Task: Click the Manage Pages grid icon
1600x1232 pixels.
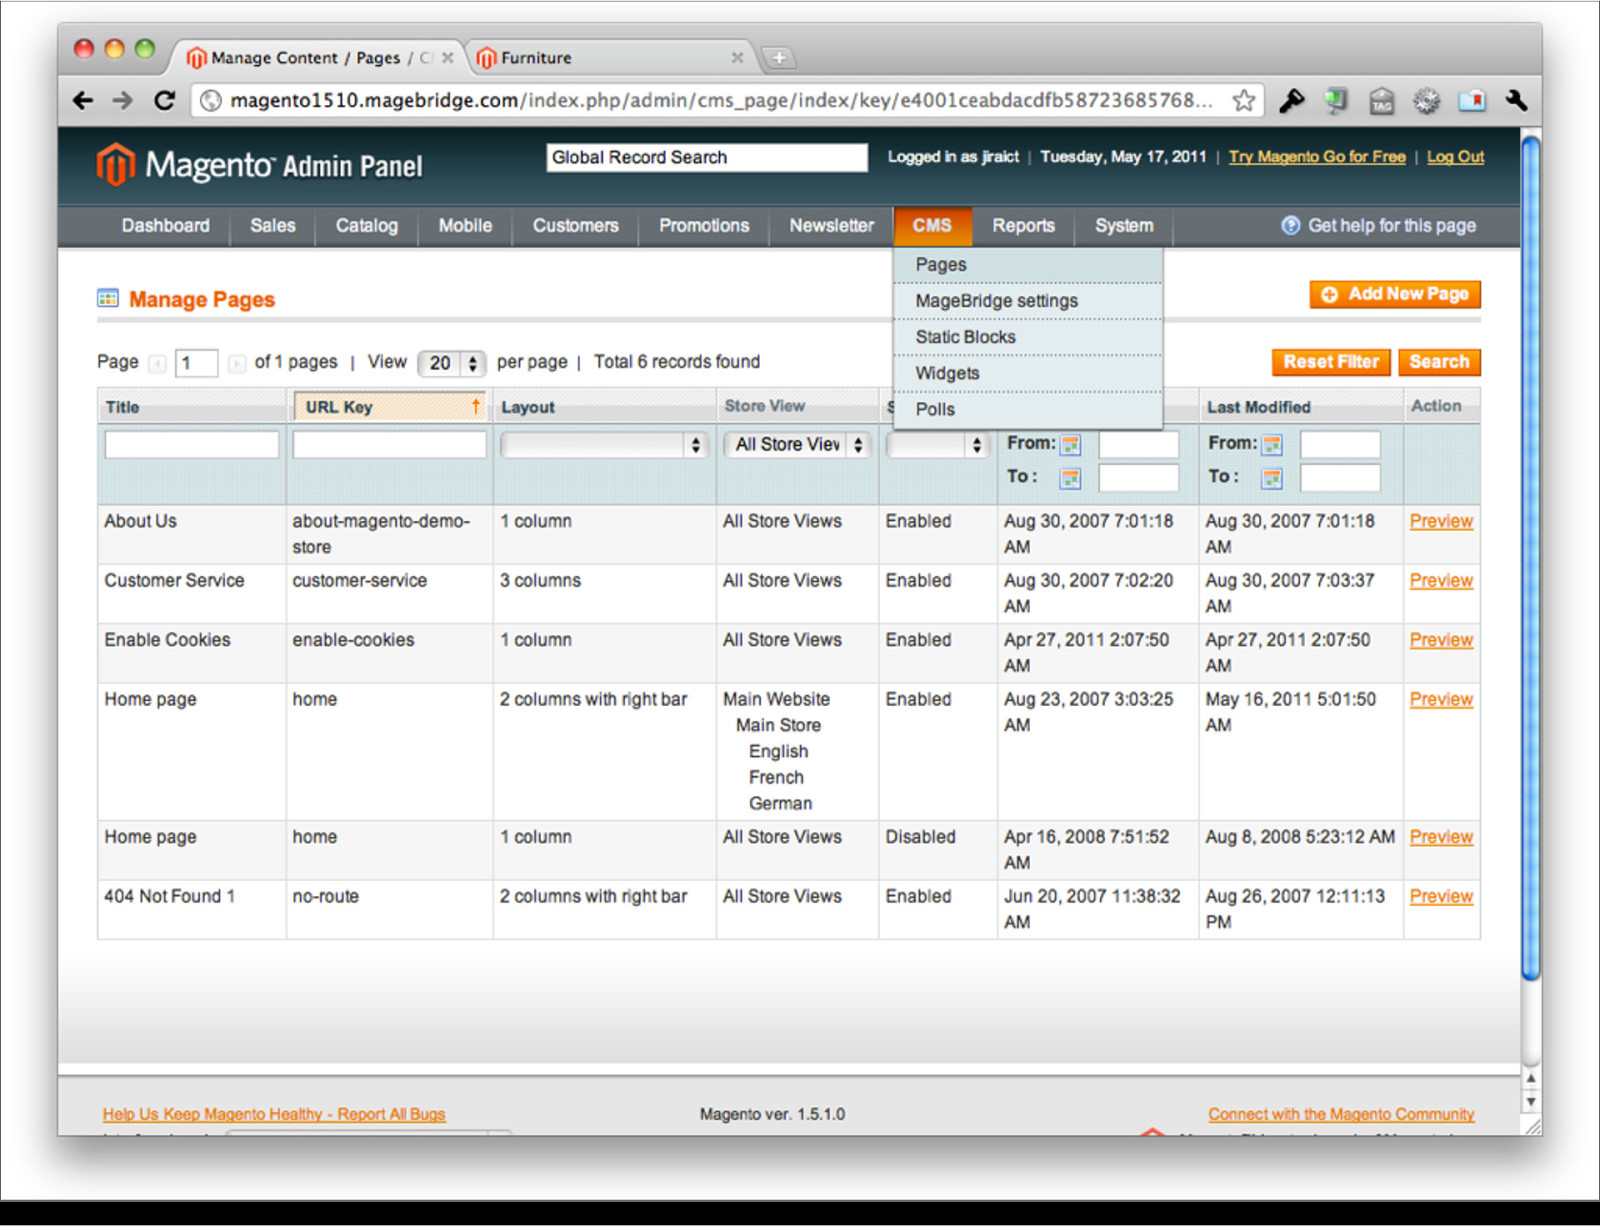Action: [x=108, y=298]
